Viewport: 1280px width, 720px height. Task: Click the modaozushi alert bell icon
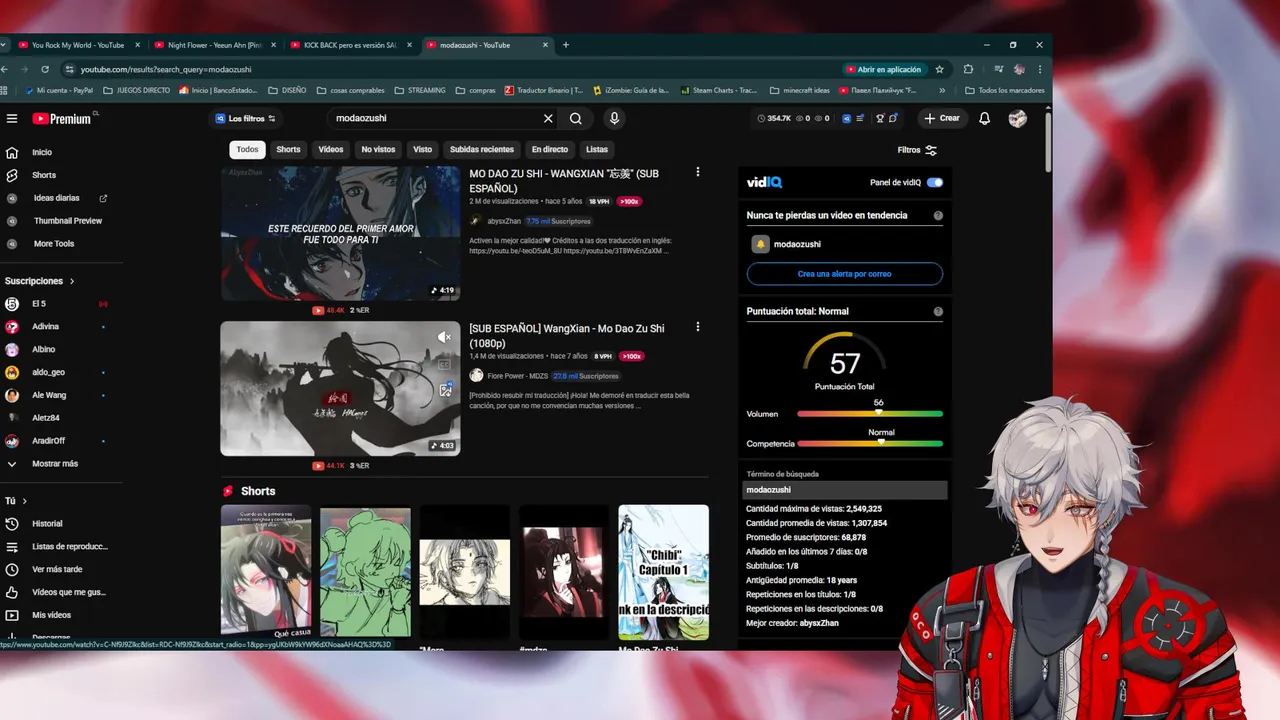click(x=760, y=244)
